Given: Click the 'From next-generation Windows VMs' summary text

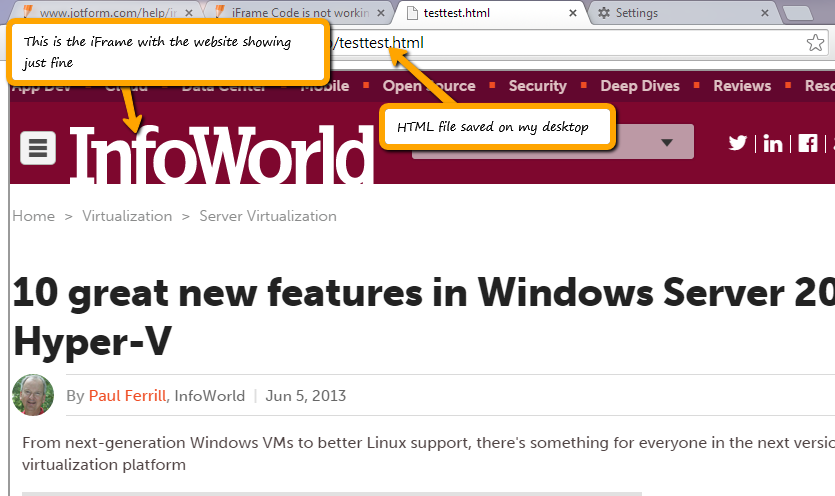Looking at the screenshot, I should click(429, 453).
